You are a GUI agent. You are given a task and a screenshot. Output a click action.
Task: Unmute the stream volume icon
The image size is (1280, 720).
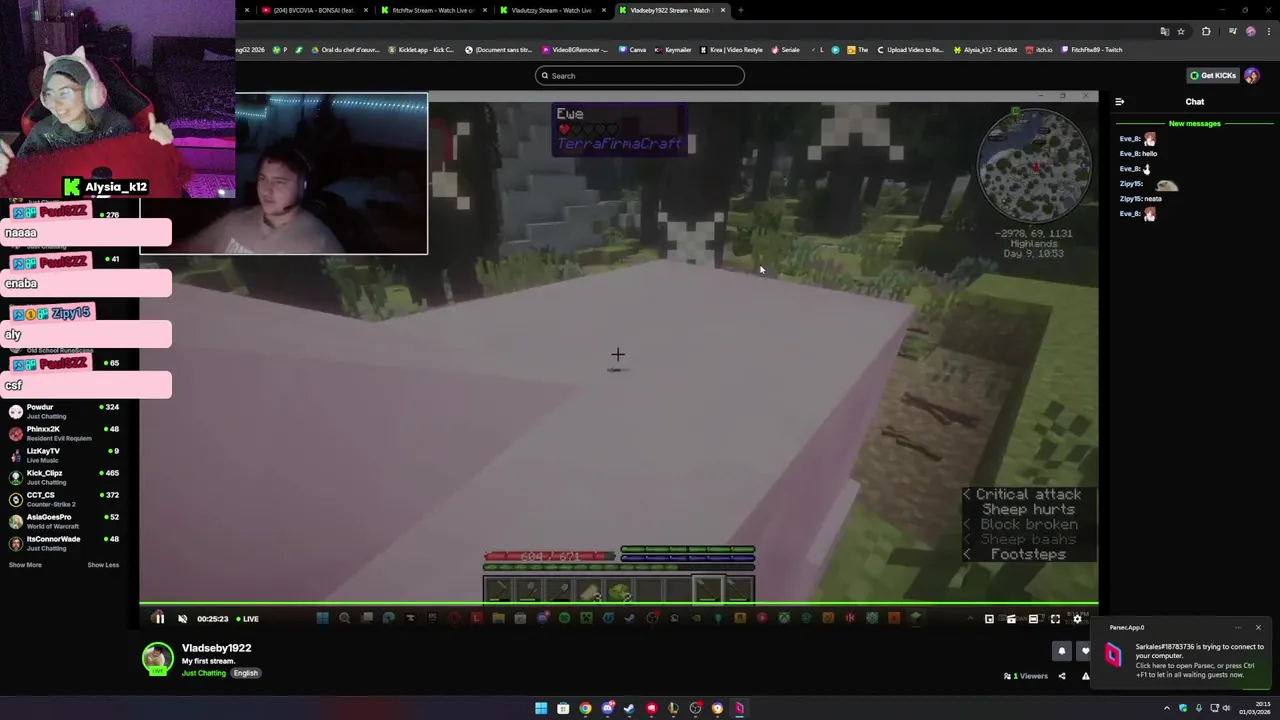click(182, 619)
